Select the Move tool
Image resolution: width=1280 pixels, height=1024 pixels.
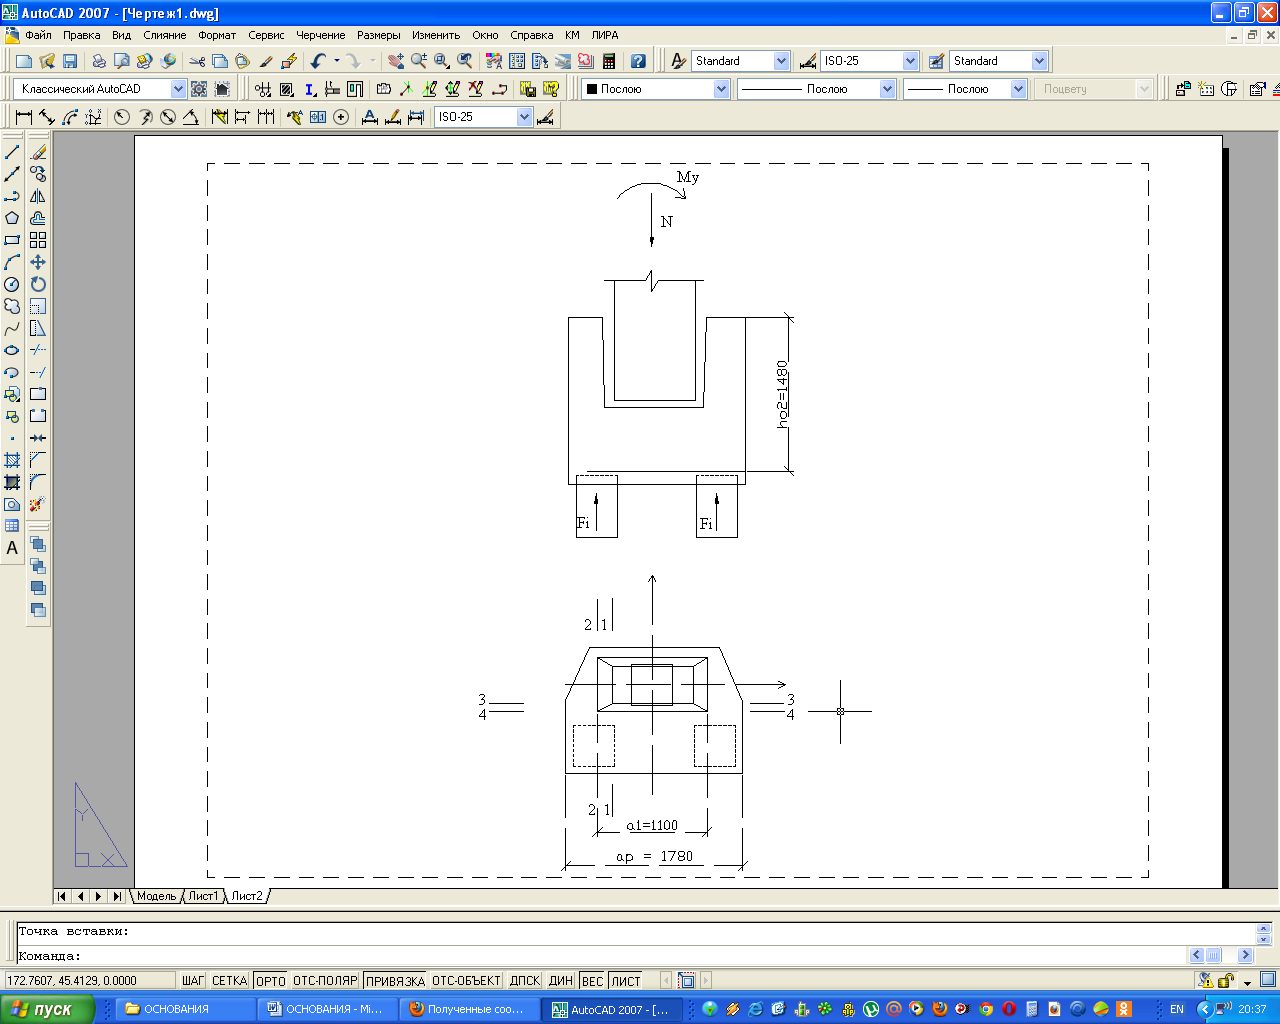pyautogui.click(x=38, y=262)
